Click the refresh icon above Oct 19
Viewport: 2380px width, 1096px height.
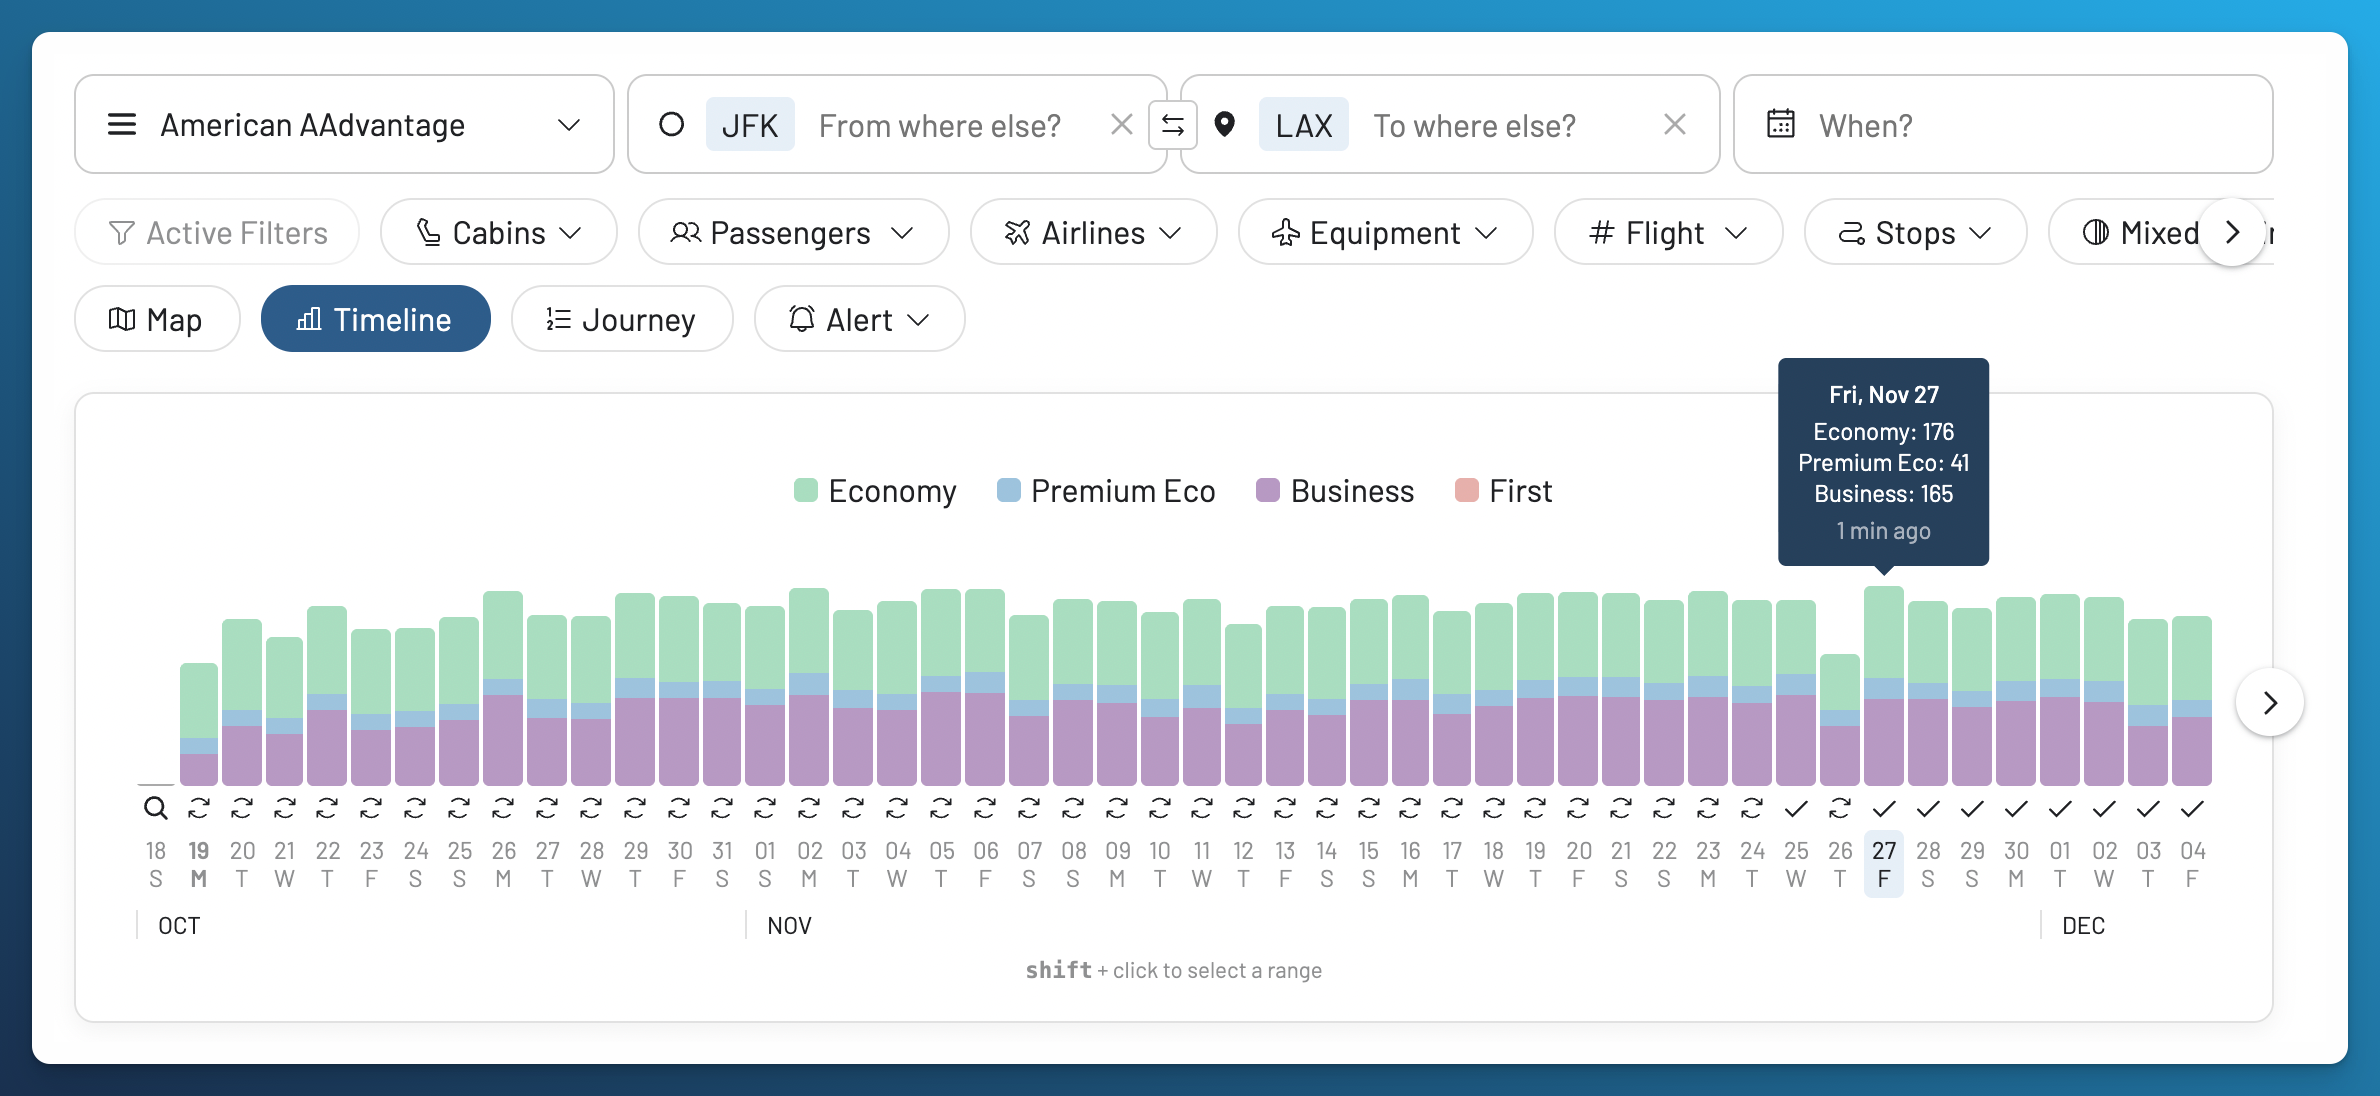[199, 808]
